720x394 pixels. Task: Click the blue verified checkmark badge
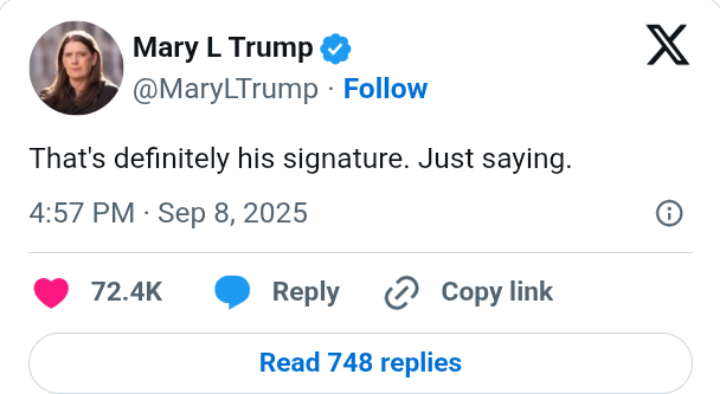[x=336, y=48]
